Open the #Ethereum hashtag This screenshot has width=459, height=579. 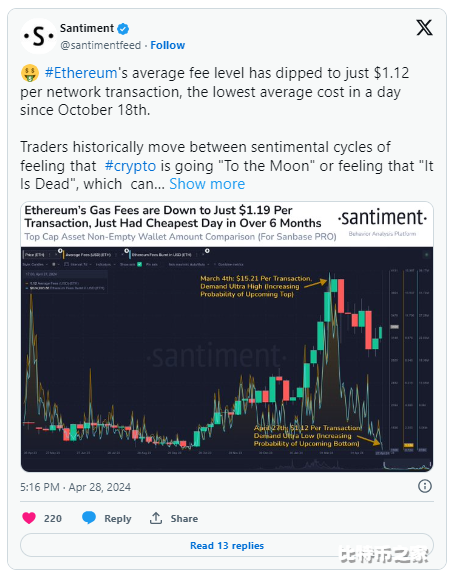point(81,73)
